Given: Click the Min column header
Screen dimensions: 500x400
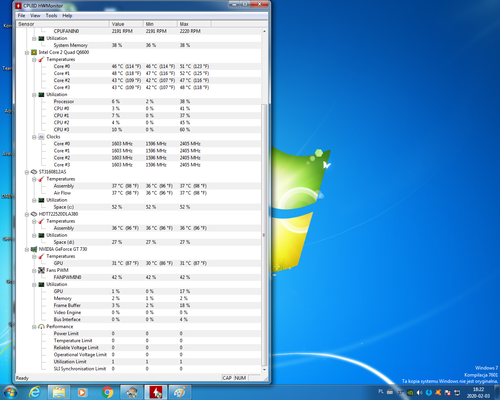Looking at the screenshot, I should click(160, 24).
